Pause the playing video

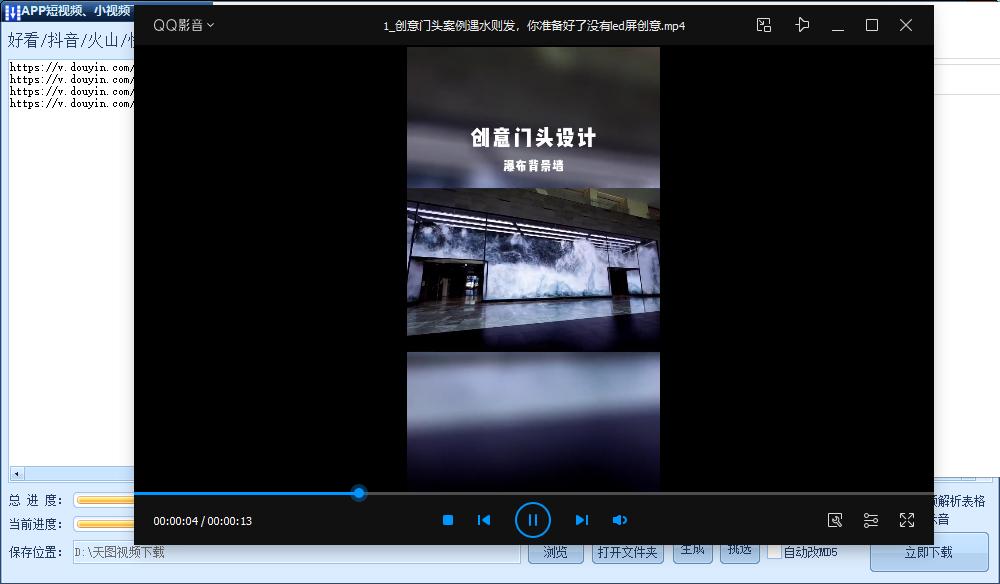click(x=533, y=520)
